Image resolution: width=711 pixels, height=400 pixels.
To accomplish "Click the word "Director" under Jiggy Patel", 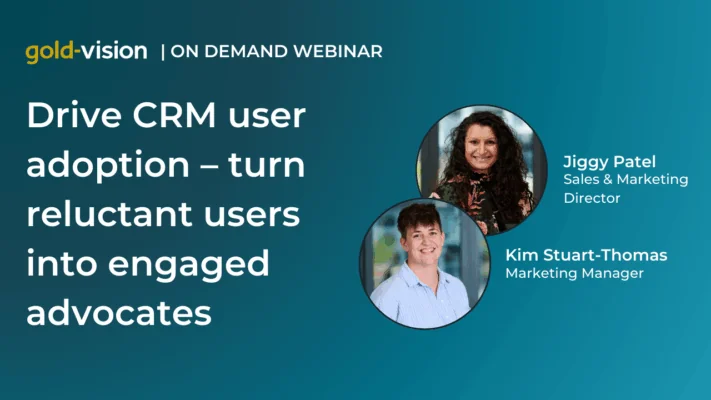I will (x=591, y=198).
